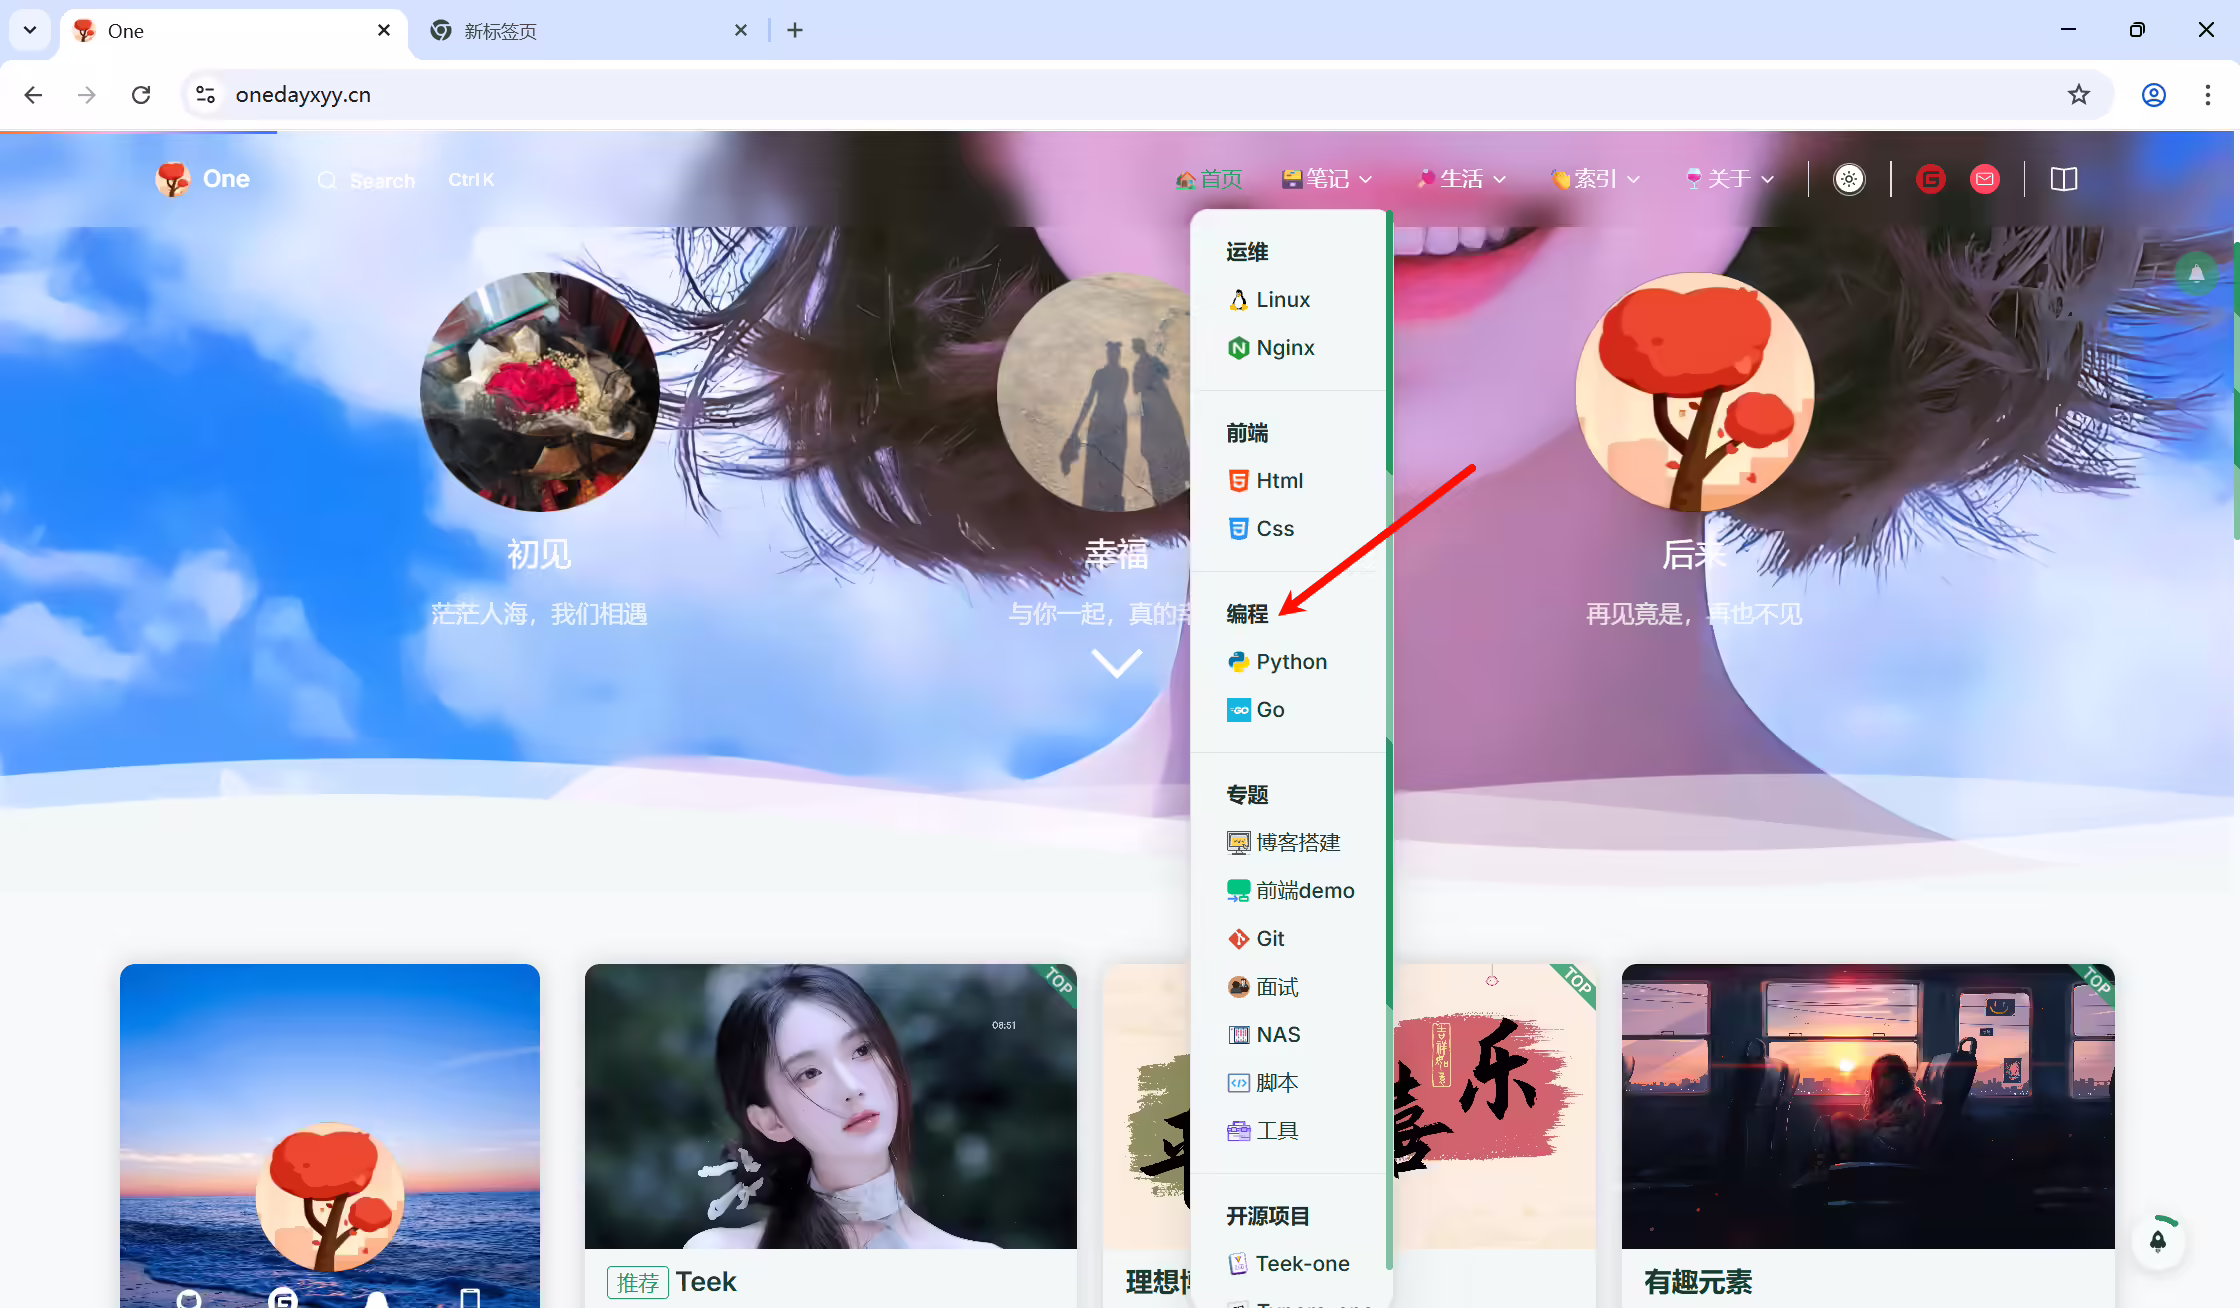The height and width of the screenshot is (1308, 2240).
Task: Click the green notification bell icon
Action: pyautogui.click(x=2196, y=273)
